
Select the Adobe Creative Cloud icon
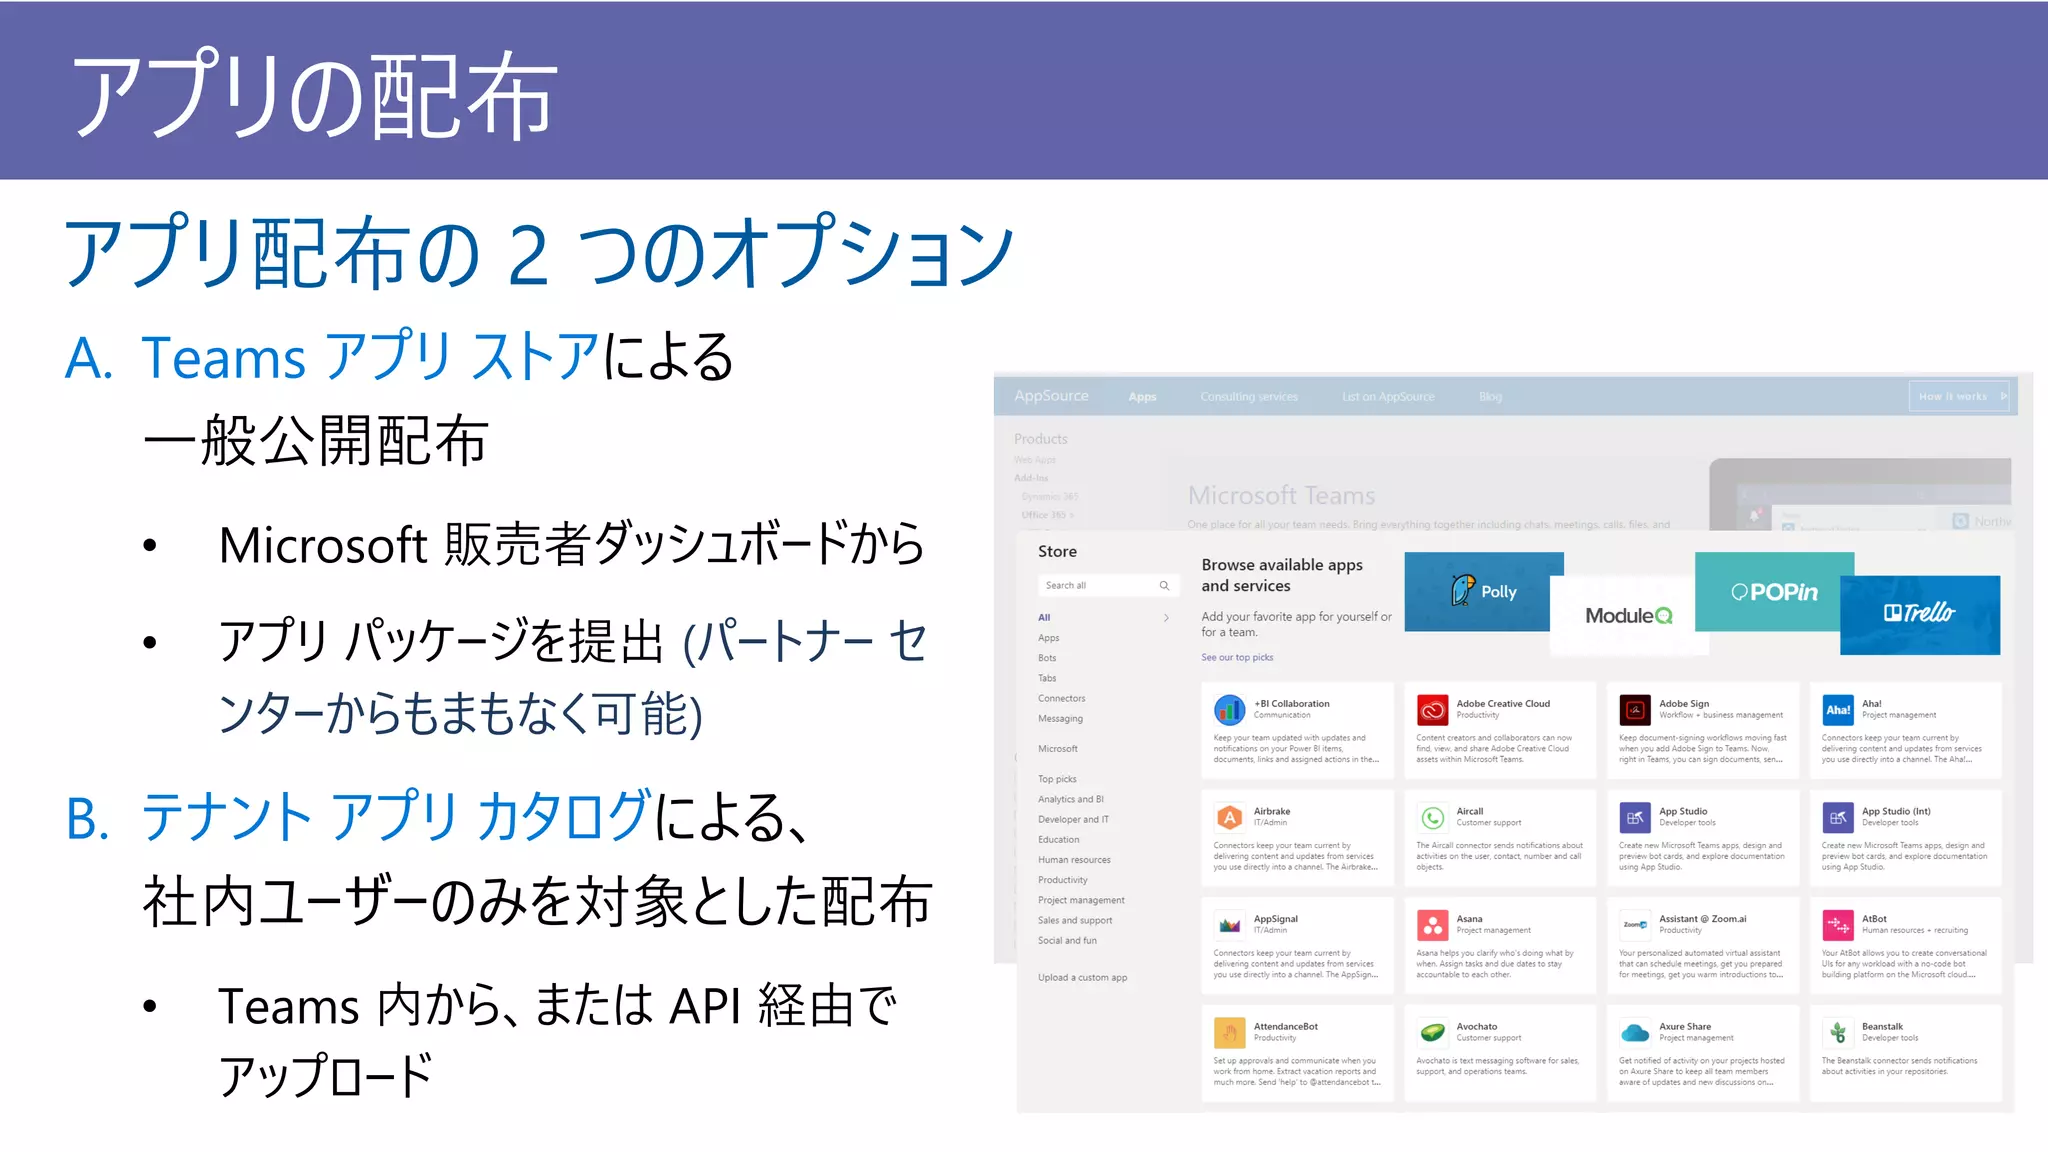[1432, 710]
